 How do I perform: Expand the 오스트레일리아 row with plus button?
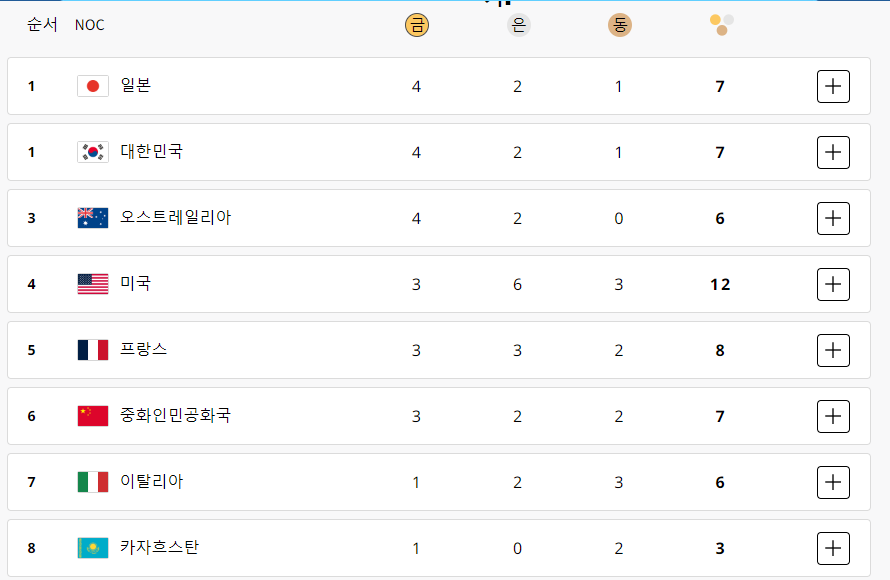833,218
